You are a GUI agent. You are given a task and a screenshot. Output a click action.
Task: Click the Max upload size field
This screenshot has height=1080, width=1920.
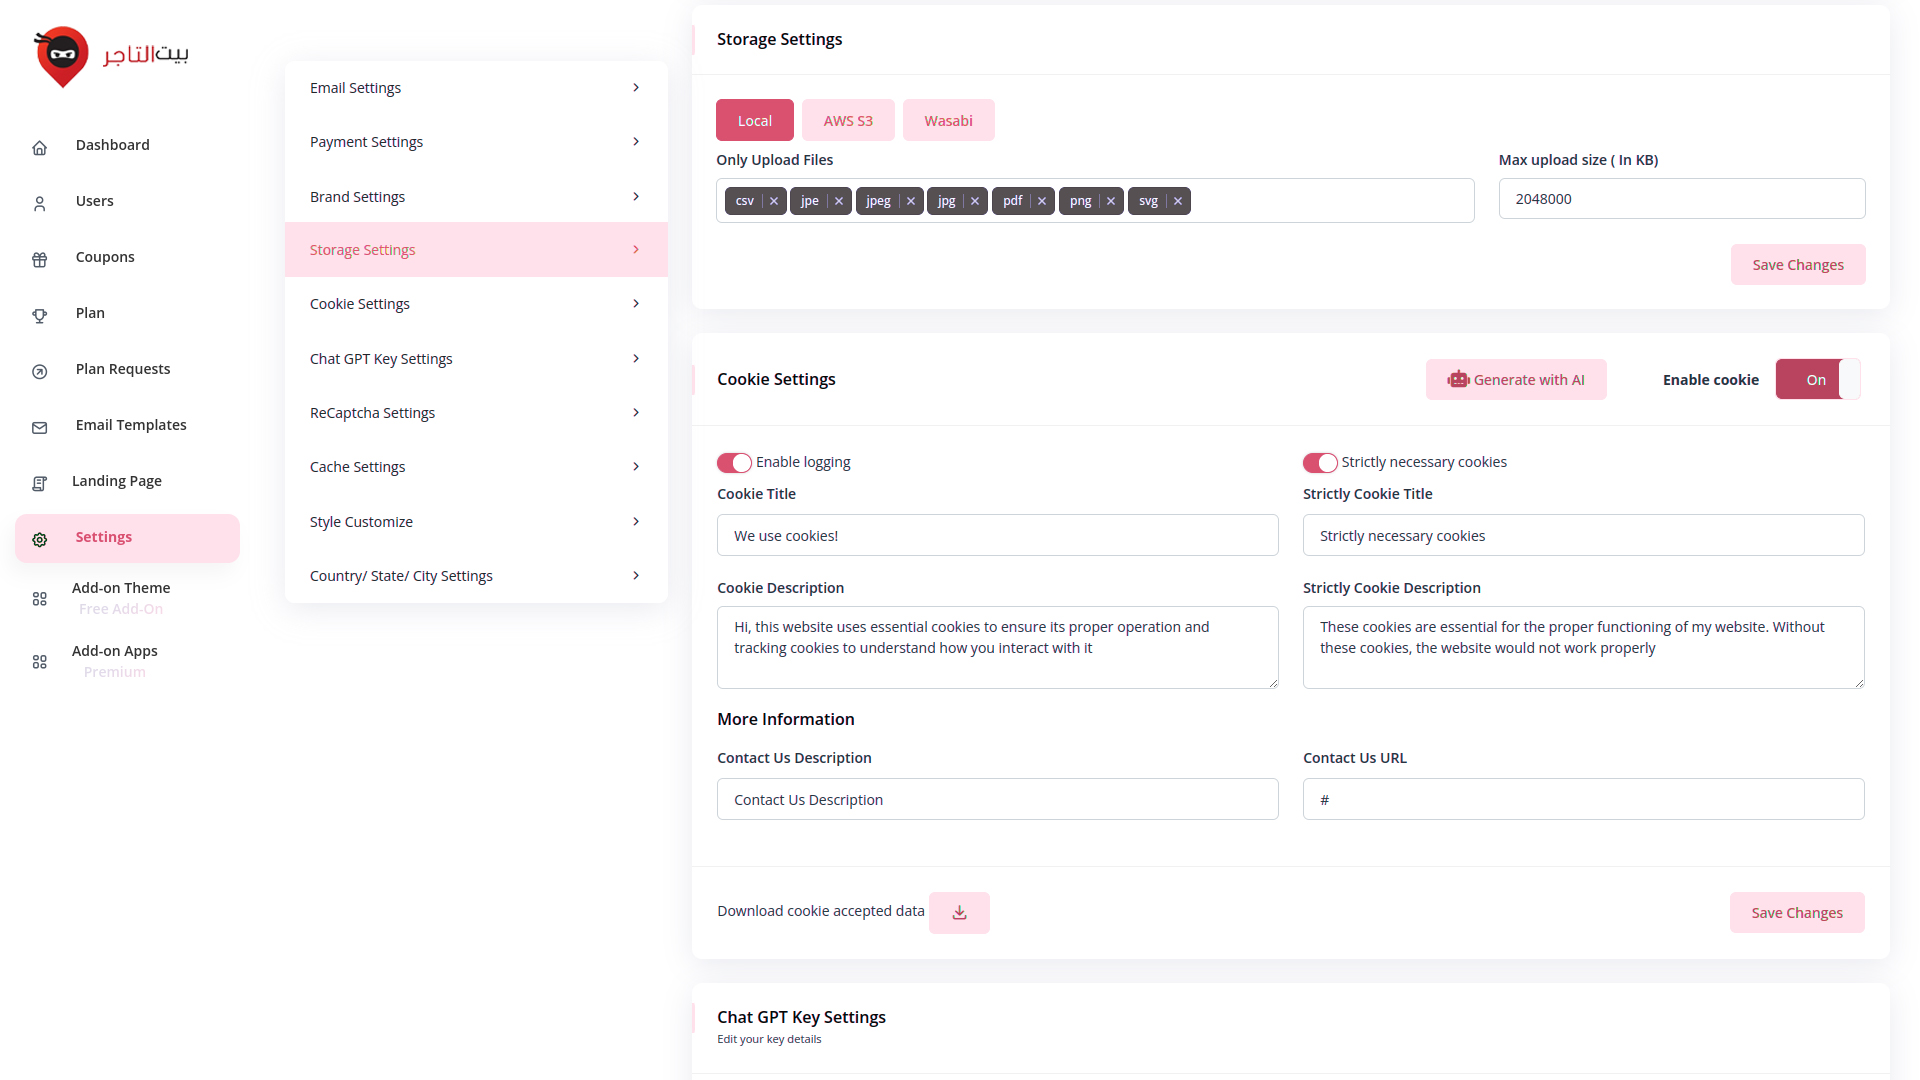pos(1681,199)
